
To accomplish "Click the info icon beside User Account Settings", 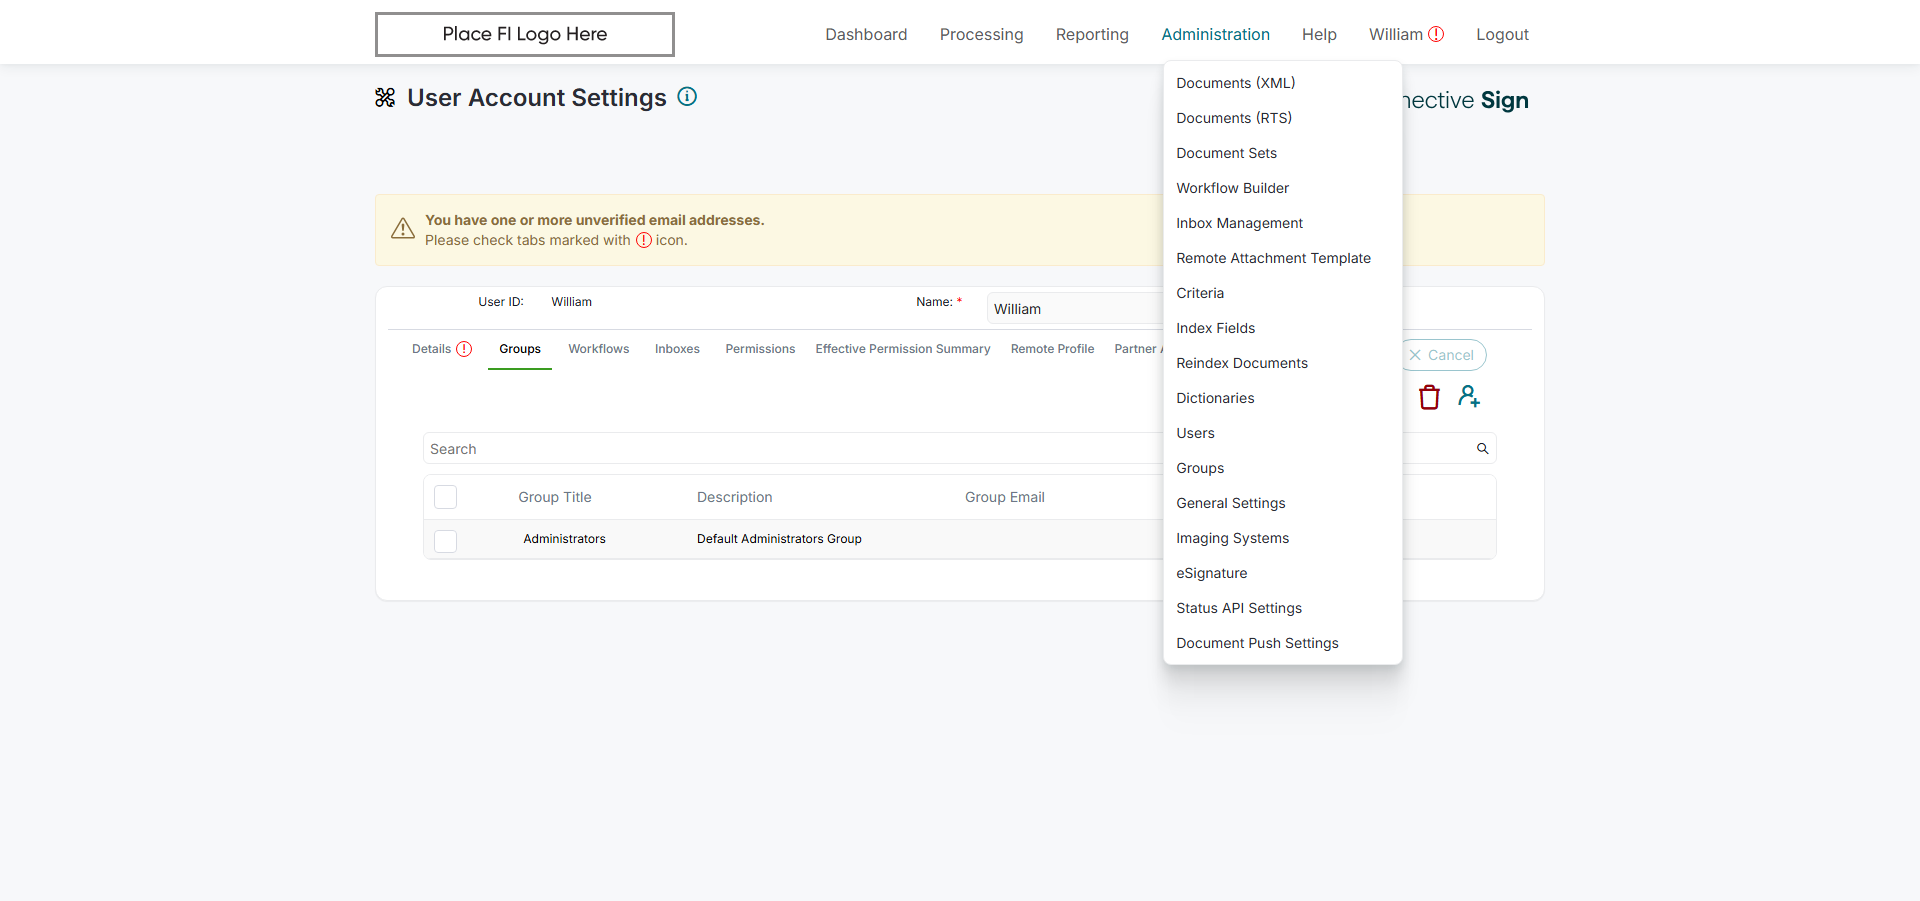I will click(687, 97).
